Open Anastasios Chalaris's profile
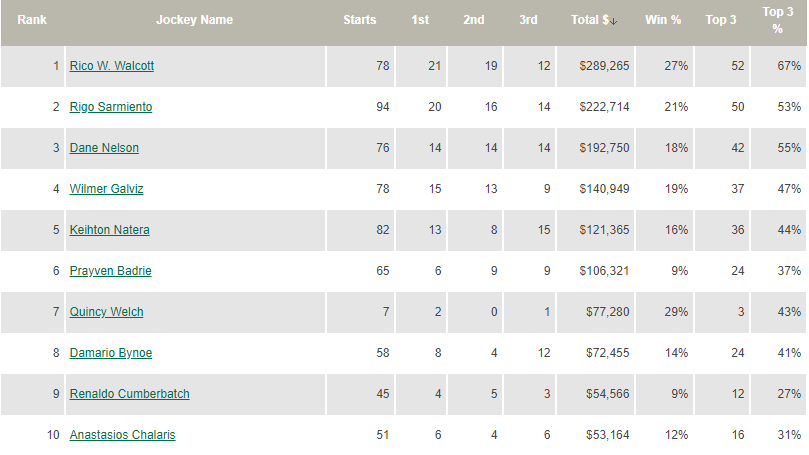Viewport: 809px width, 455px height. [x=123, y=435]
